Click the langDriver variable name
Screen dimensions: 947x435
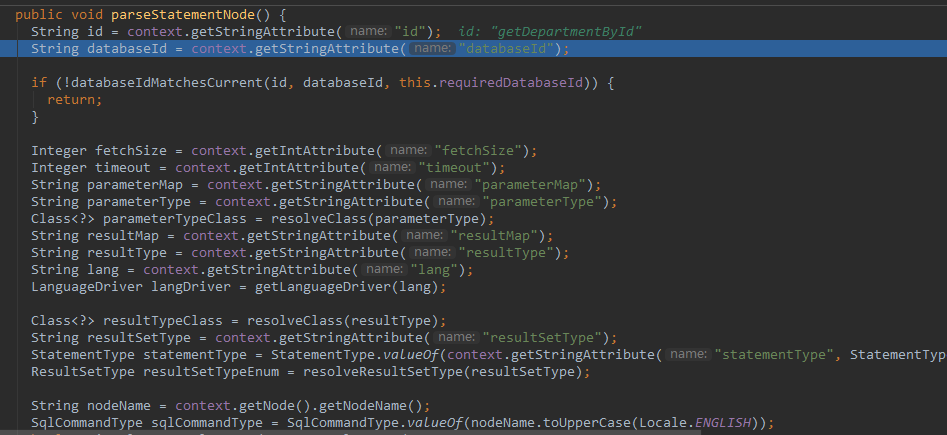pyautogui.click(x=191, y=286)
